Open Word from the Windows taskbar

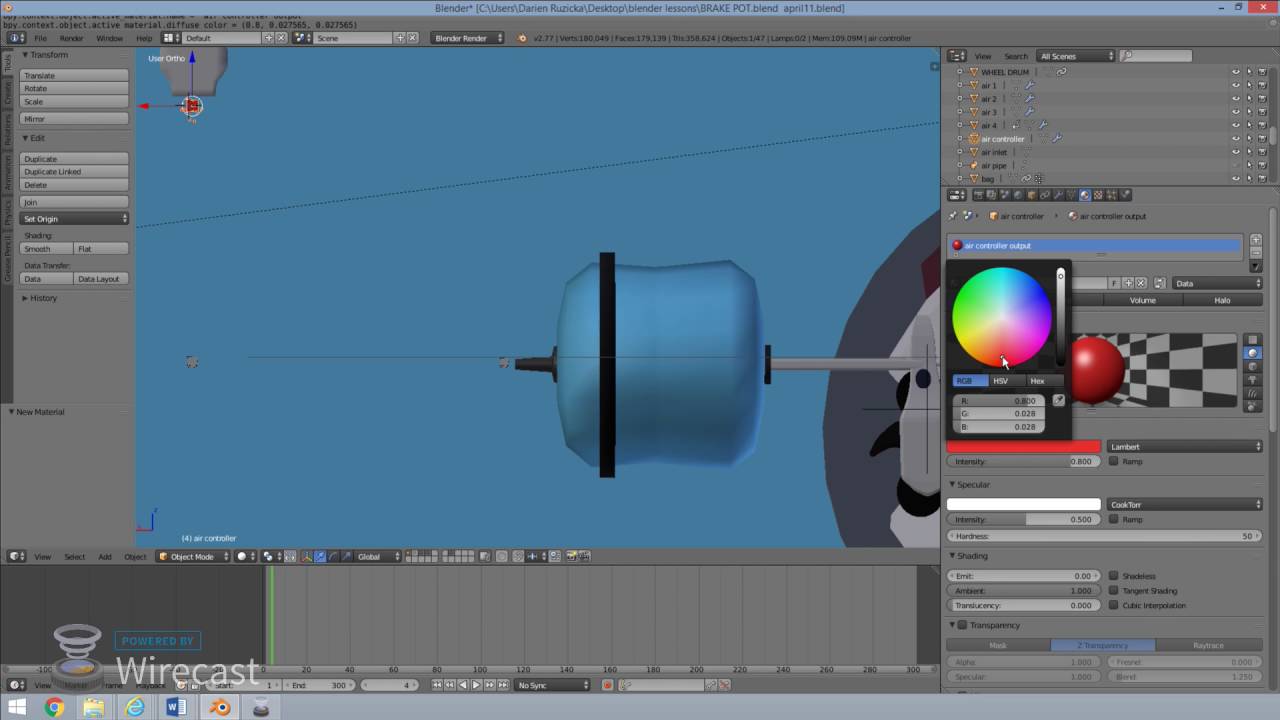177,707
